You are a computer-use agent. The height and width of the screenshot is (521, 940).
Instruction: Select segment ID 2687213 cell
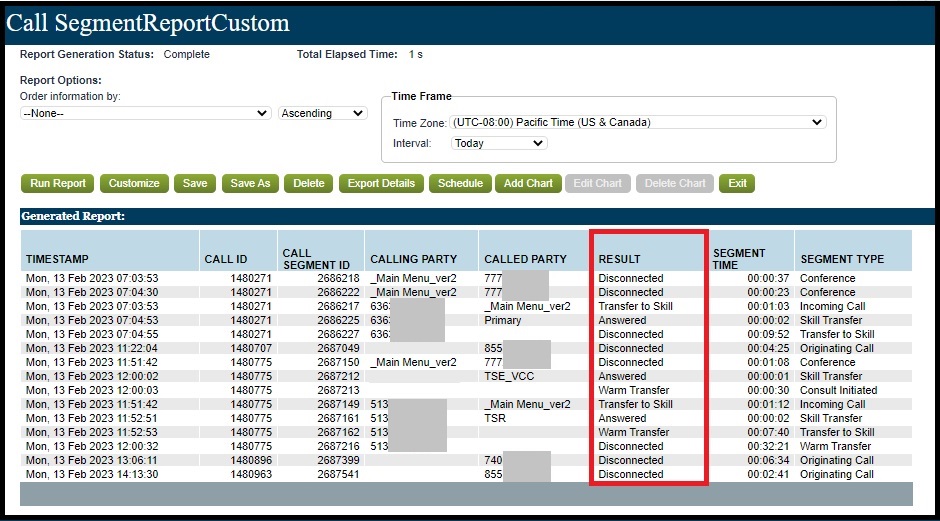338,390
